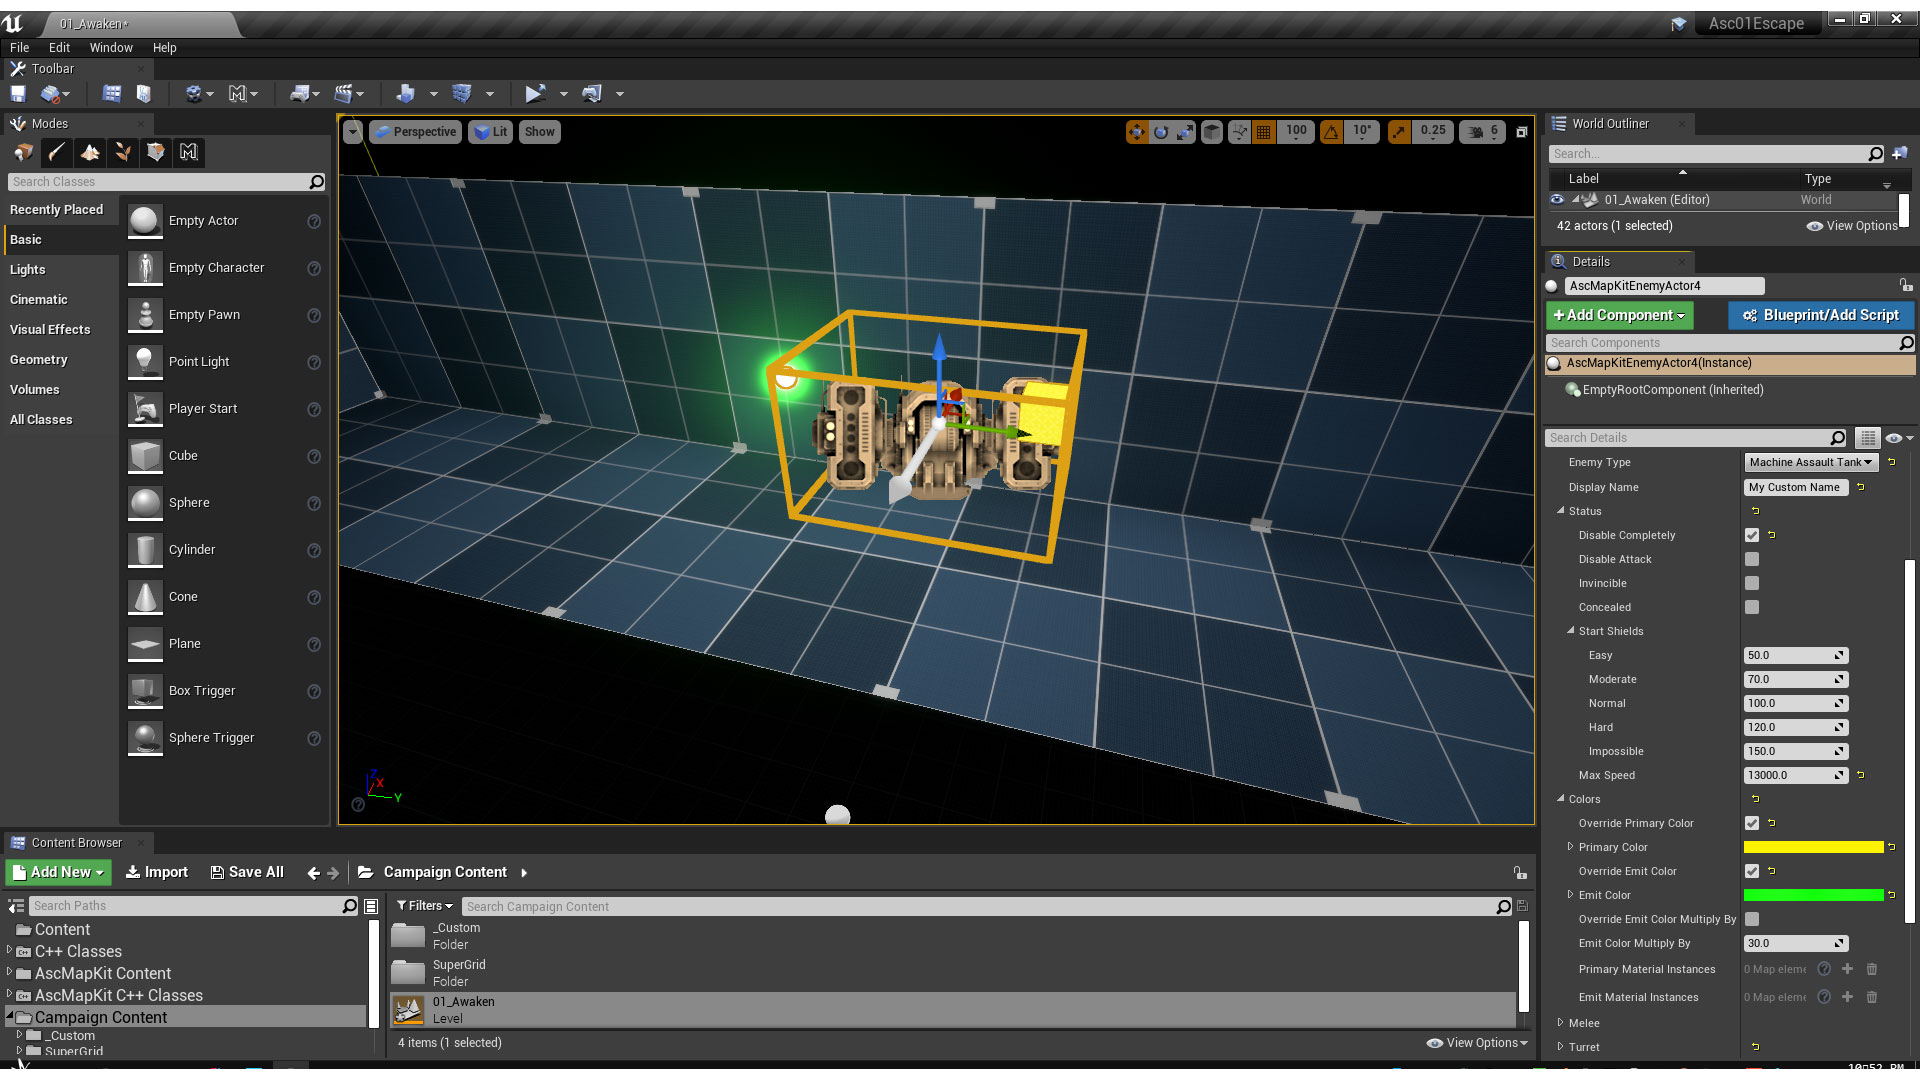Click the Play in editor button
The width and height of the screenshot is (1920, 1080).
(x=535, y=94)
